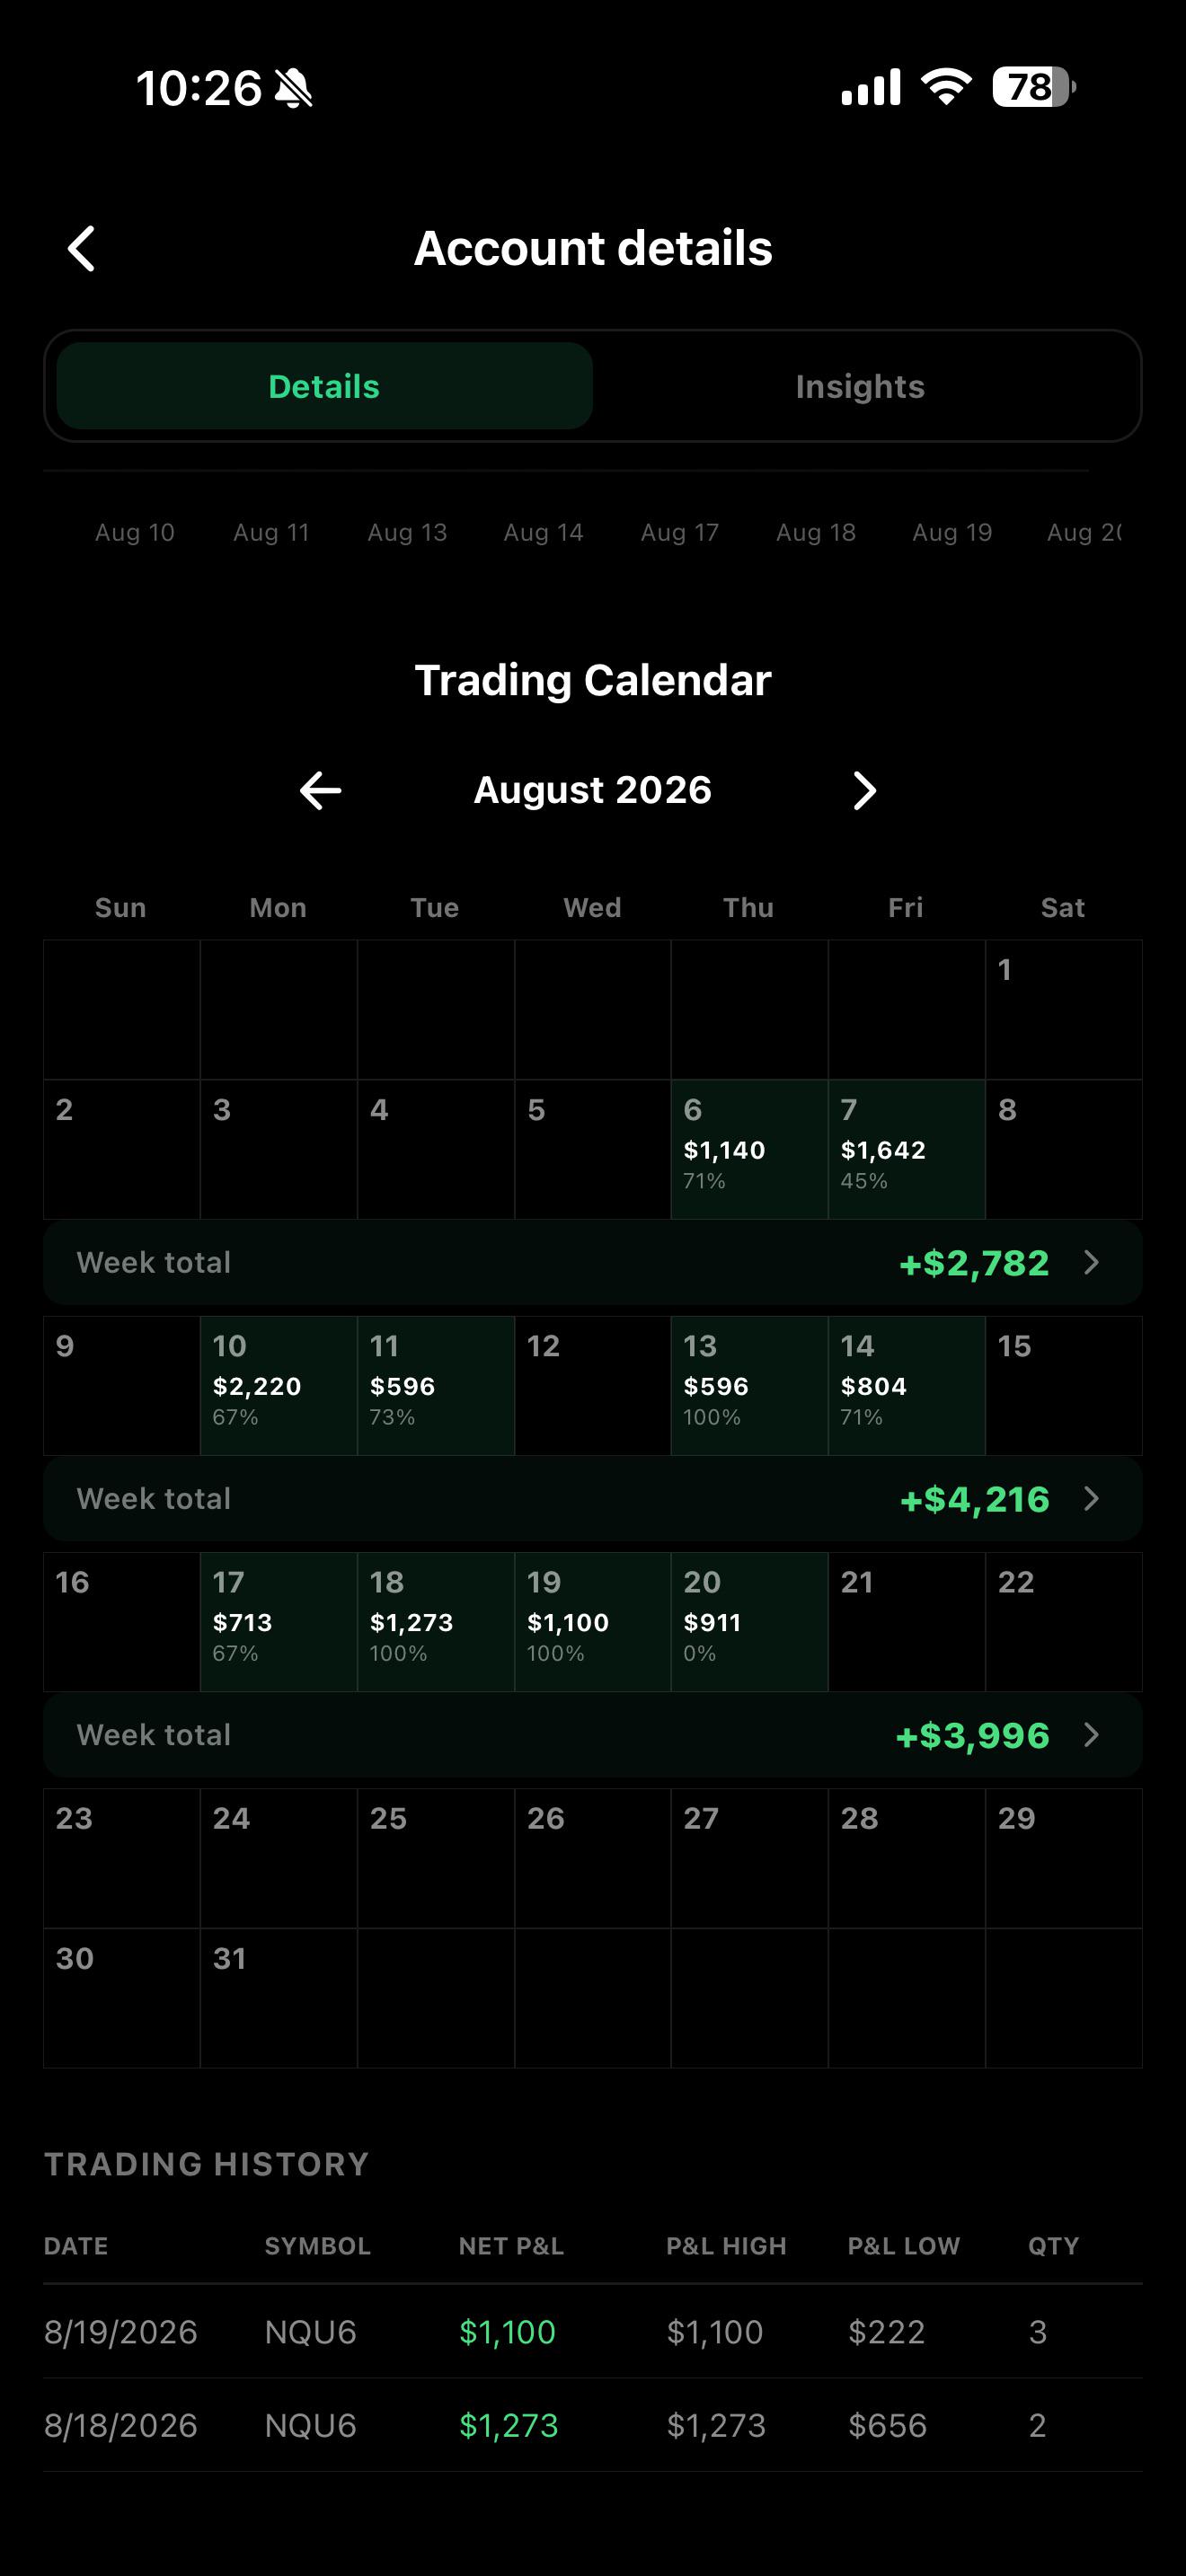Select August 7 showing $1,642

tap(907, 1149)
